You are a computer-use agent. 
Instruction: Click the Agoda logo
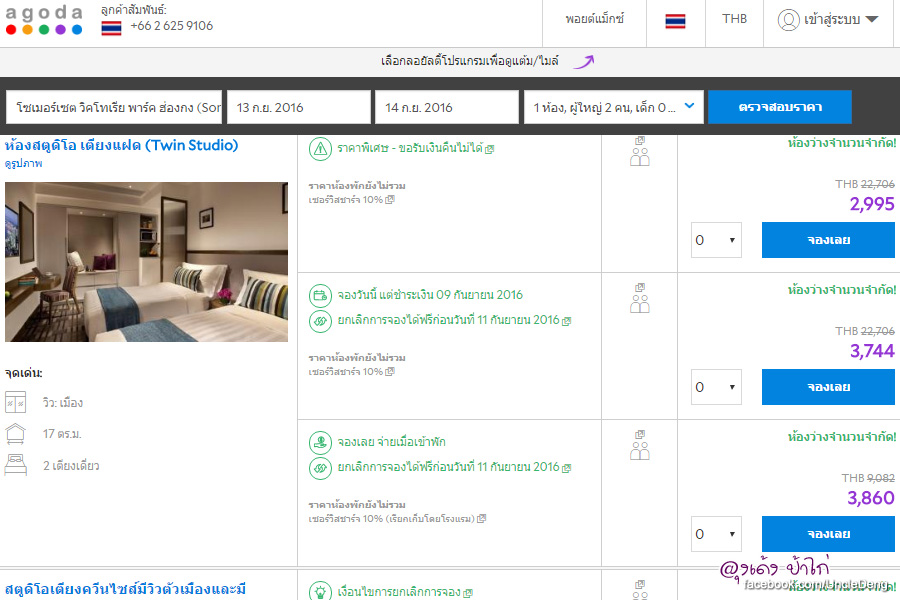point(43,19)
